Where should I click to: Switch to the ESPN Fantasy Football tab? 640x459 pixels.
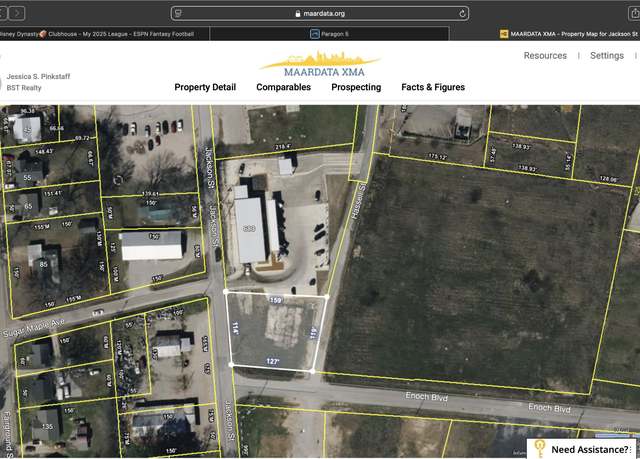[x=104, y=34]
